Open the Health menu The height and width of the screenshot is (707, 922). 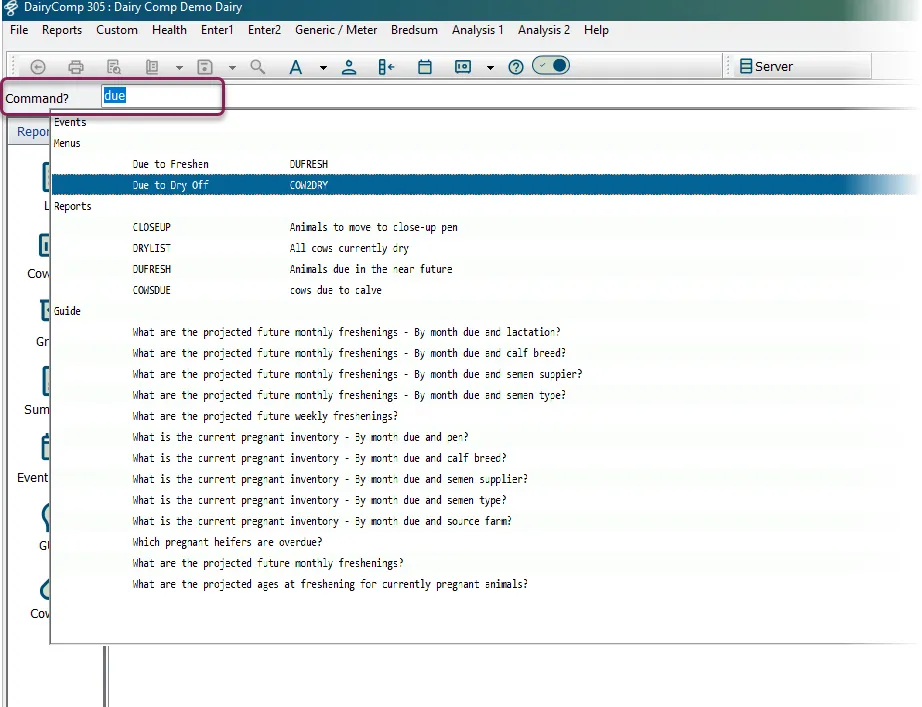[169, 30]
